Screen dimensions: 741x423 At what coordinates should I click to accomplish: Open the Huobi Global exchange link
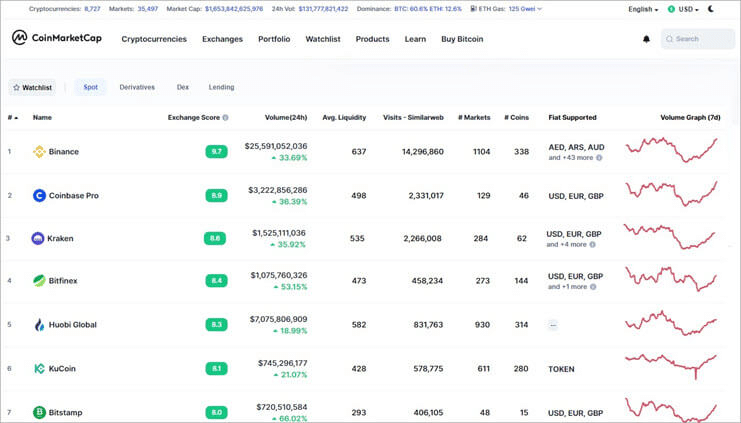[x=72, y=325]
